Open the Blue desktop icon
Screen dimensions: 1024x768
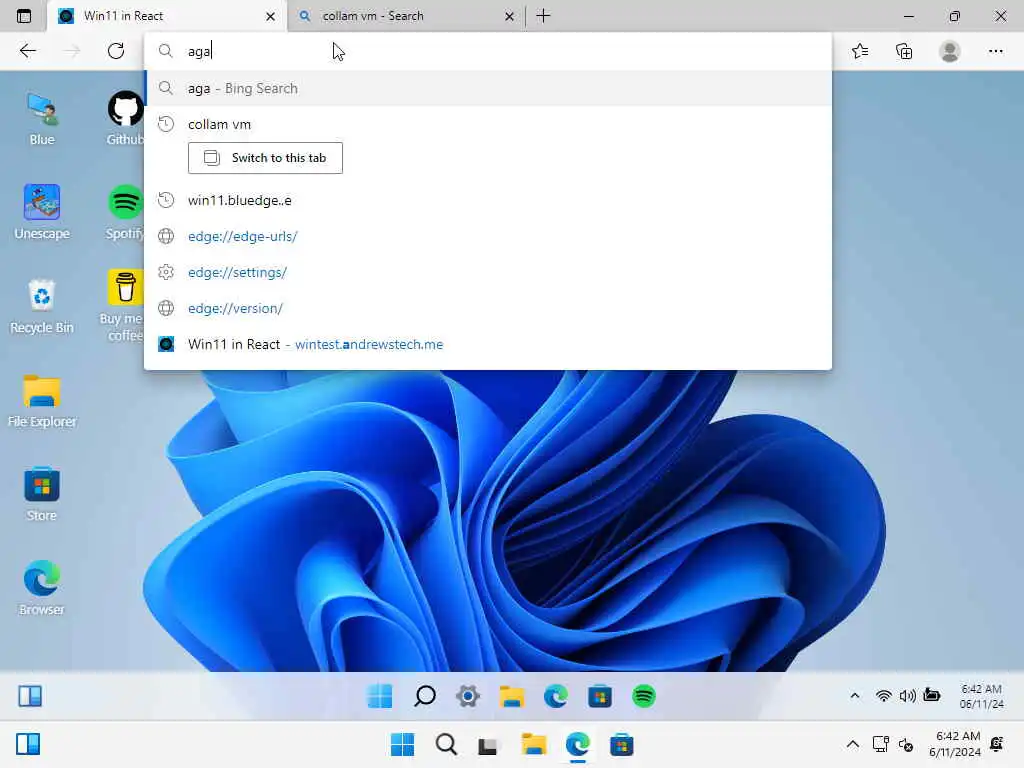42,119
